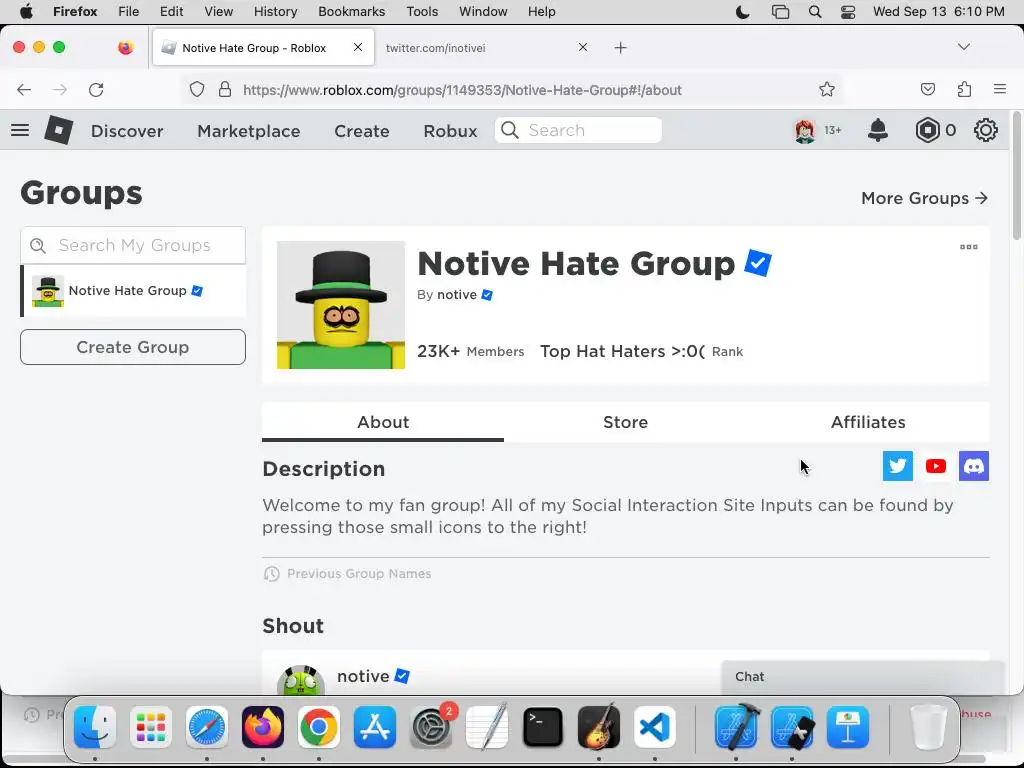Open System Settings from the Dock
Viewport: 1024px width, 768px height.
point(431,727)
